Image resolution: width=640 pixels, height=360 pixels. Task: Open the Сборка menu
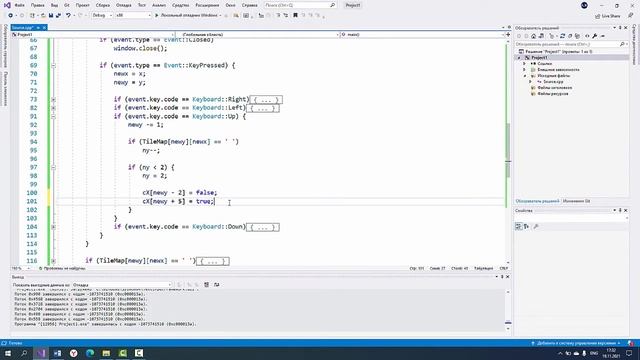tap(102, 5)
